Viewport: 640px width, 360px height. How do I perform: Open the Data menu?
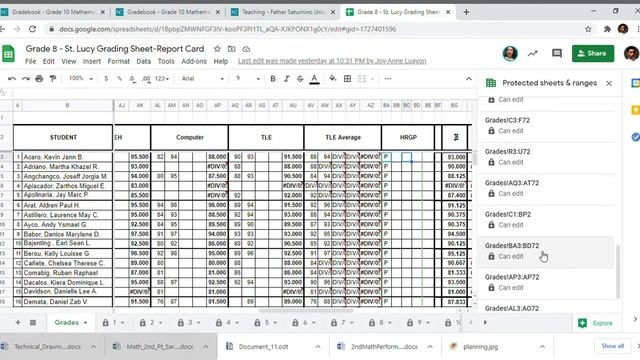point(143,61)
